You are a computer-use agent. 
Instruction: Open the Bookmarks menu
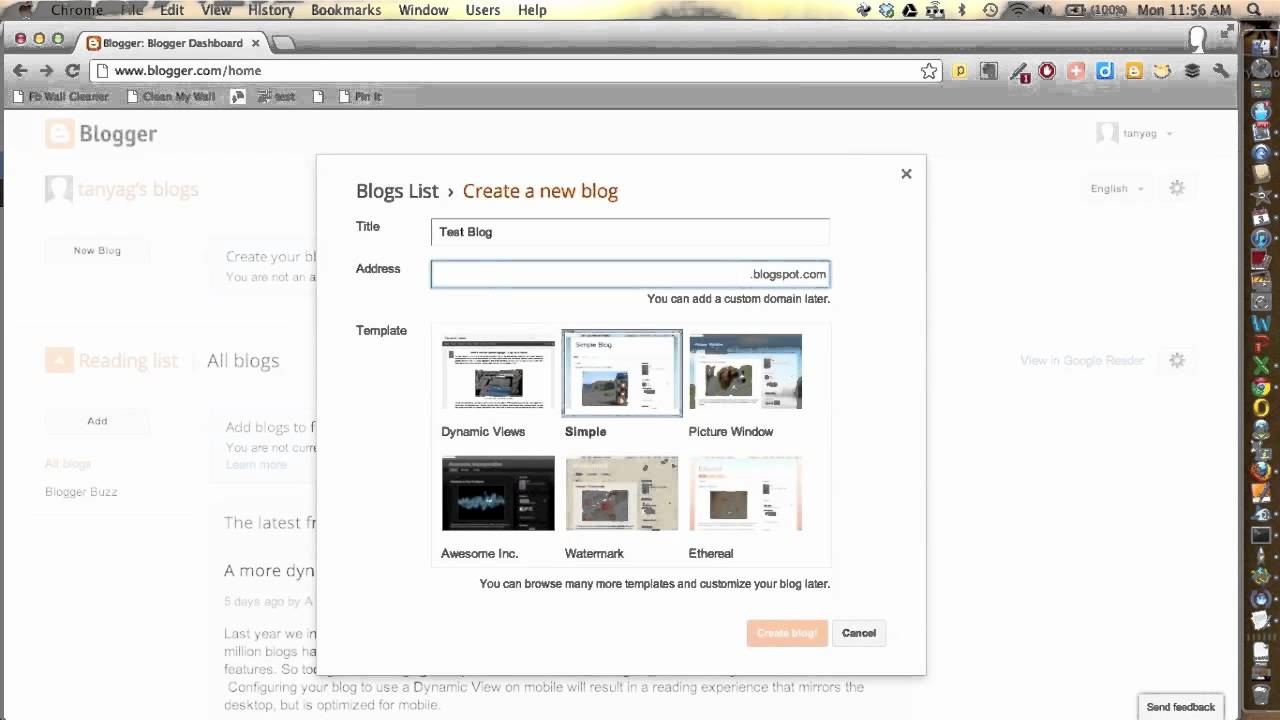click(x=346, y=10)
